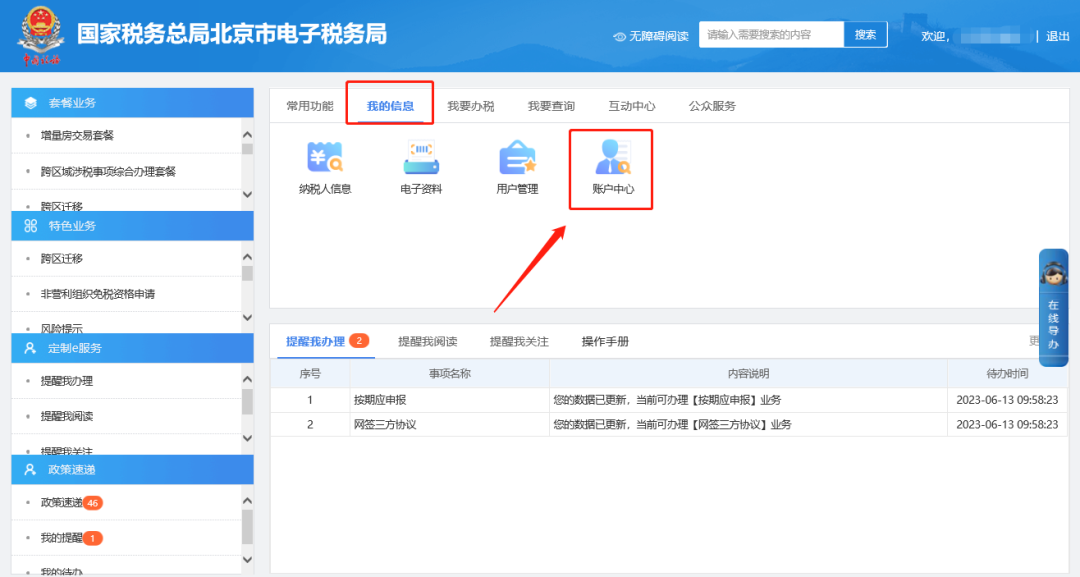Click the 序号 column header
Screen dimensions: 1080x577
(x=310, y=374)
